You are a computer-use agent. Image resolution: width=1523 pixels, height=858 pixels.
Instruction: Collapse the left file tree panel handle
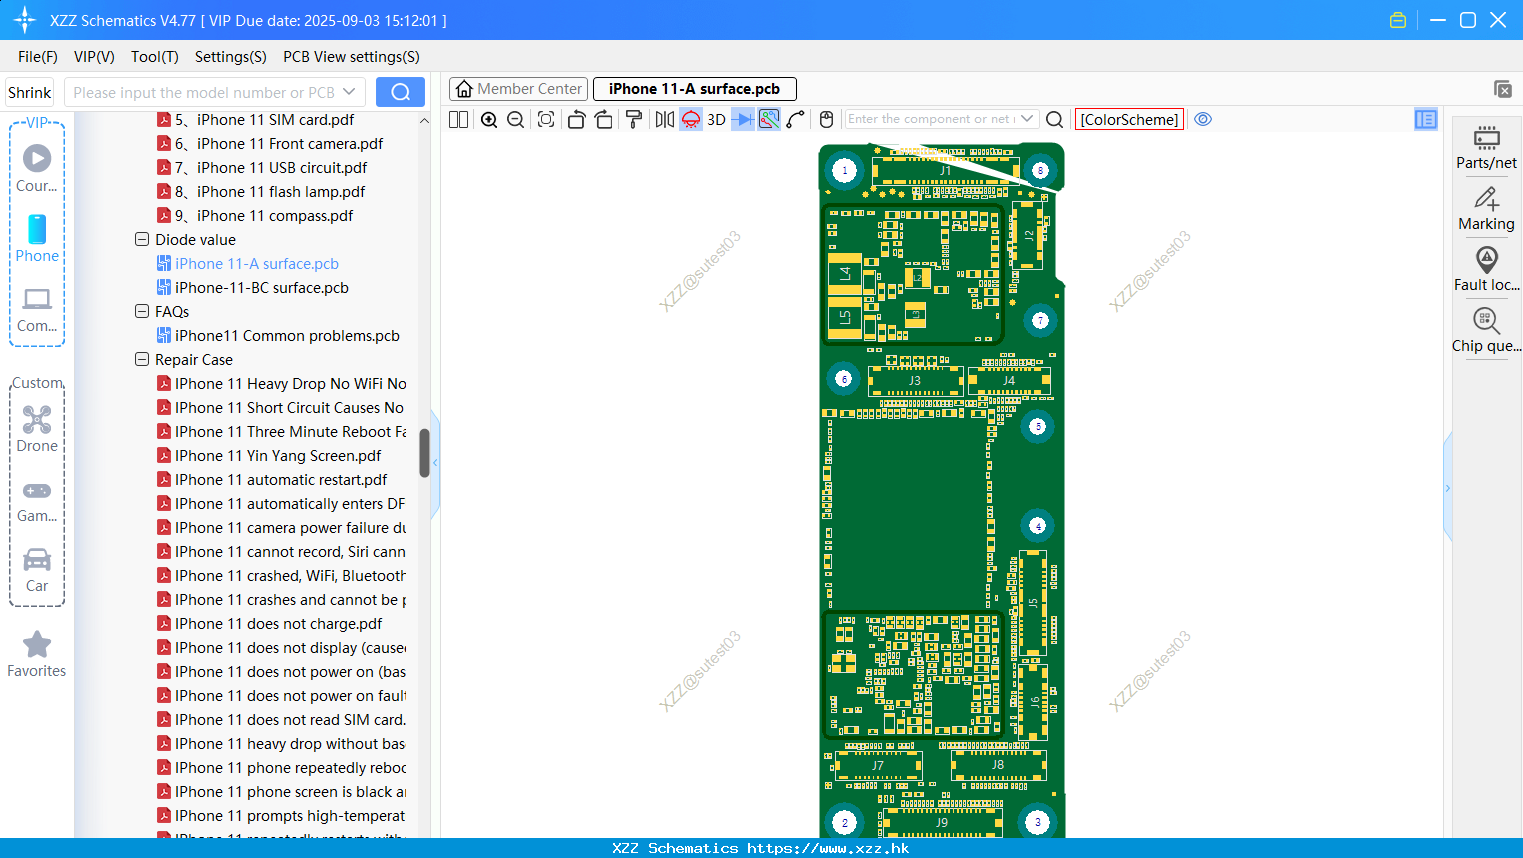(x=435, y=462)
